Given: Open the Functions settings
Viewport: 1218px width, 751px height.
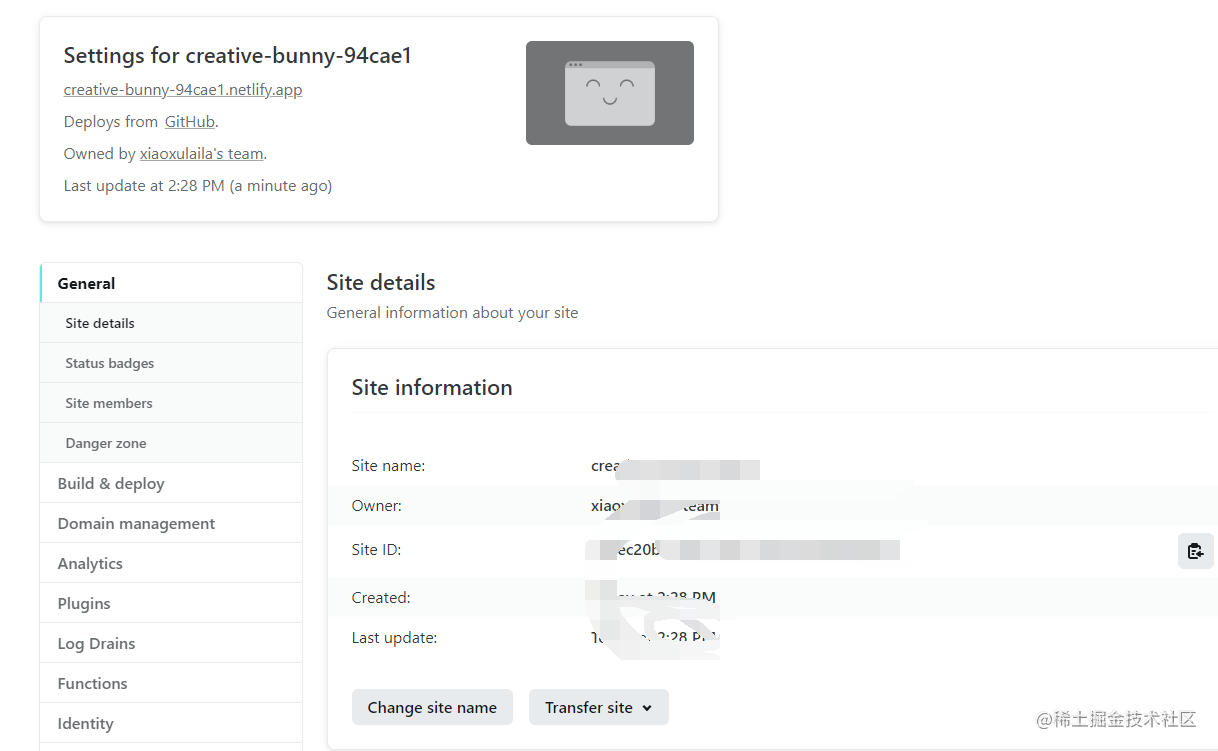Looking at the screenshot, I should [171, 683].
